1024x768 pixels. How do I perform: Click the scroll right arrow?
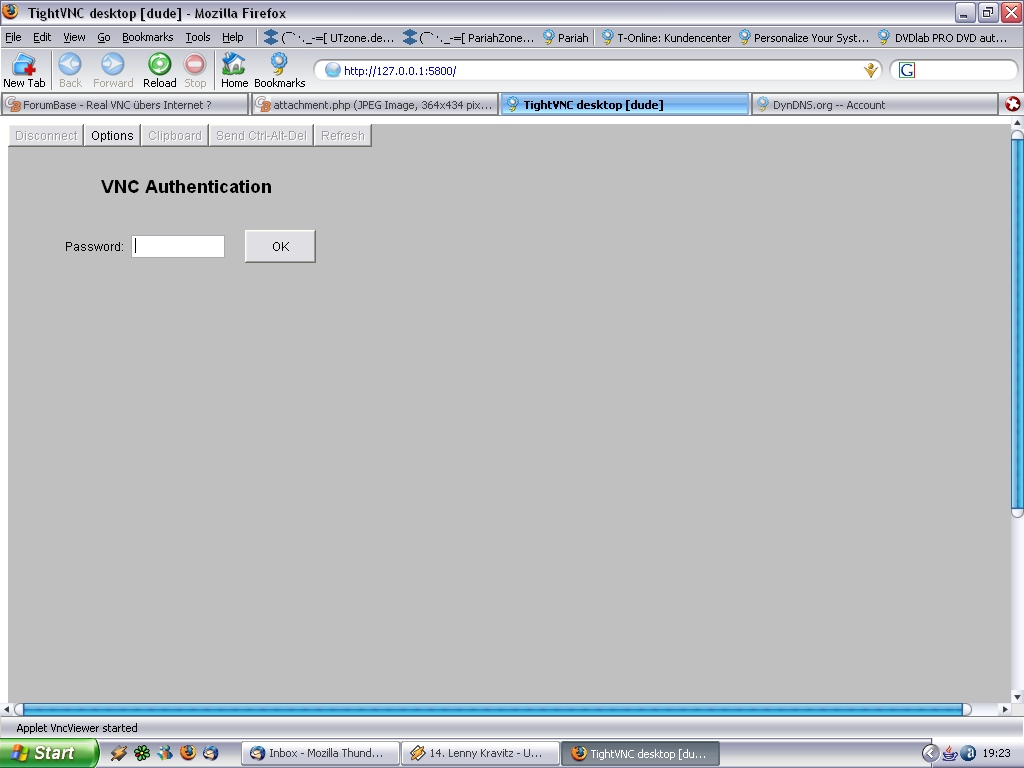click(1005, 709)
